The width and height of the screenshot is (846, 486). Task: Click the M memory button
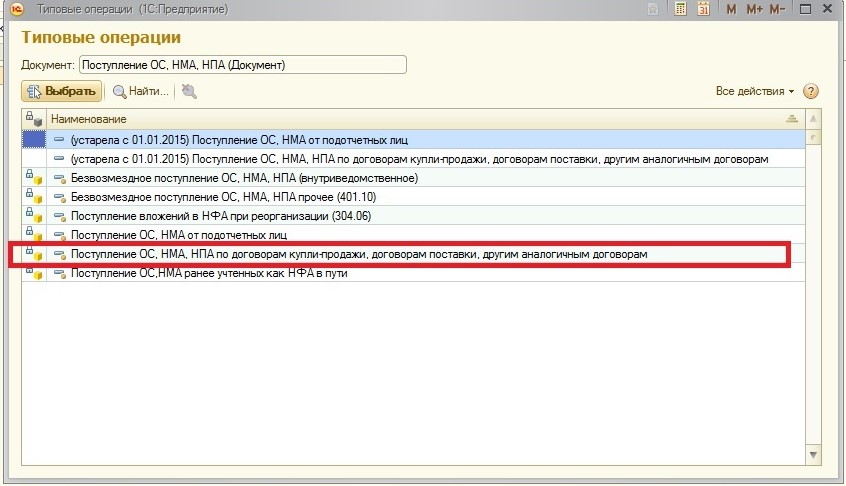click(731, 9)
